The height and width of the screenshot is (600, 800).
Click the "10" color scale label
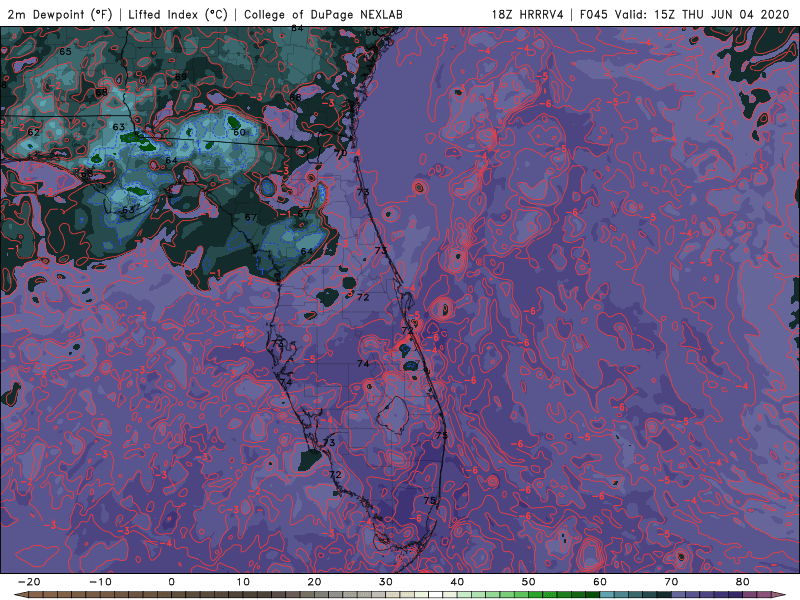coord(243,582)
